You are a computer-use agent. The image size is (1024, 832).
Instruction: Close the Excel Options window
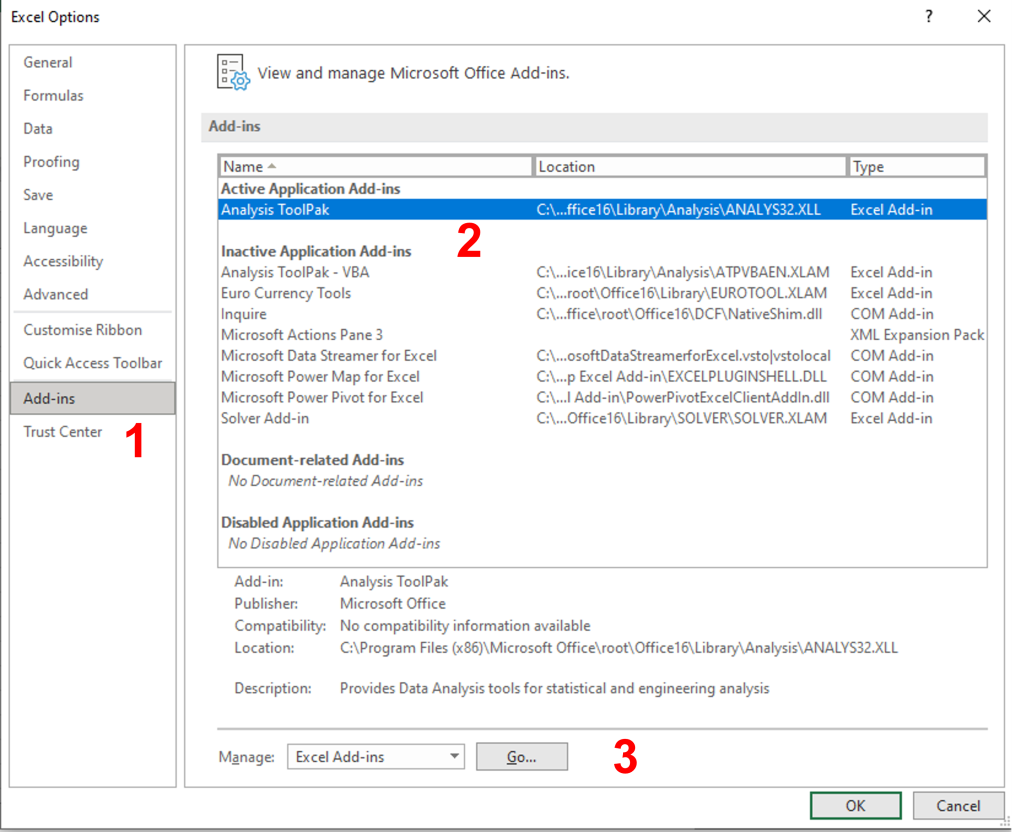[x=984, y=16]
